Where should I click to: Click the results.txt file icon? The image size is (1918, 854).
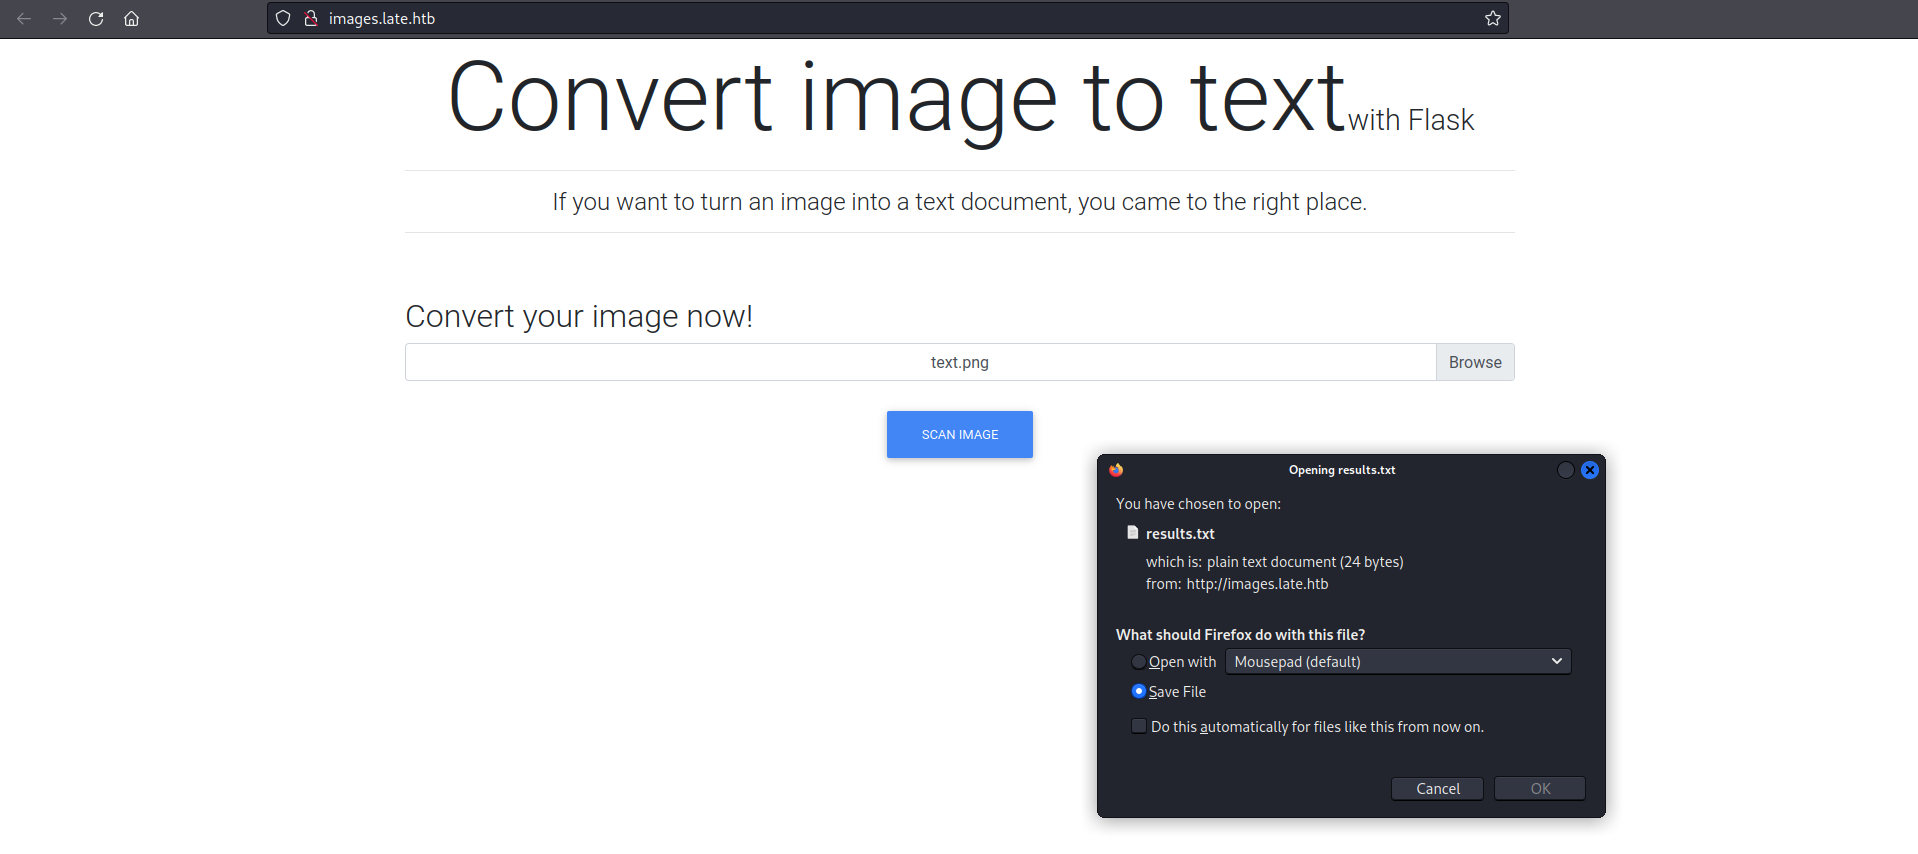[x=1132, y=533]
